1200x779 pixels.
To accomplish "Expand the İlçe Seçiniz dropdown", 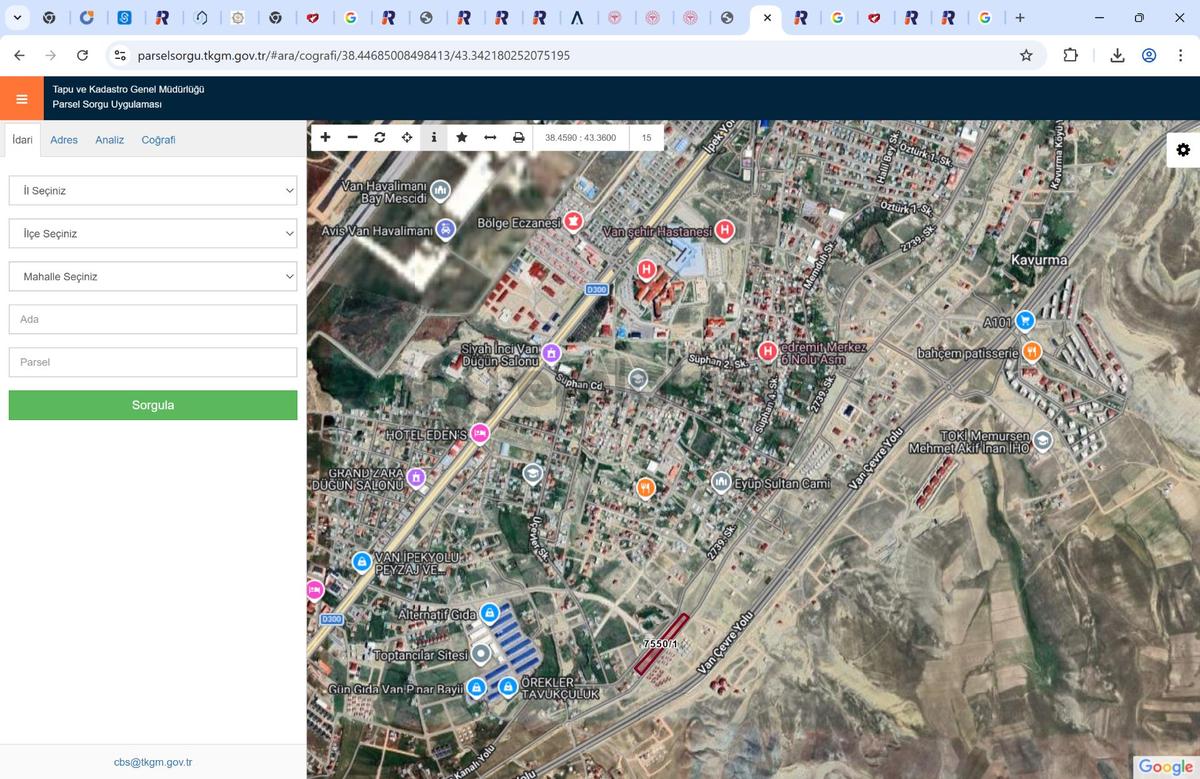I will [153, 233].
